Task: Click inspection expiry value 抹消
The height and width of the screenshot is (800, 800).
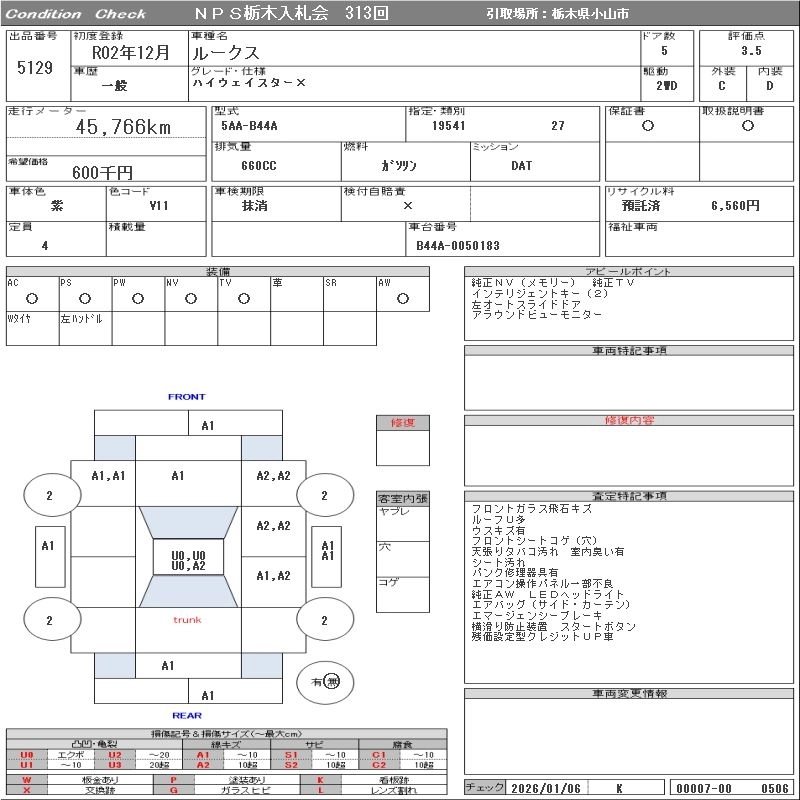Action: point(255,206)
